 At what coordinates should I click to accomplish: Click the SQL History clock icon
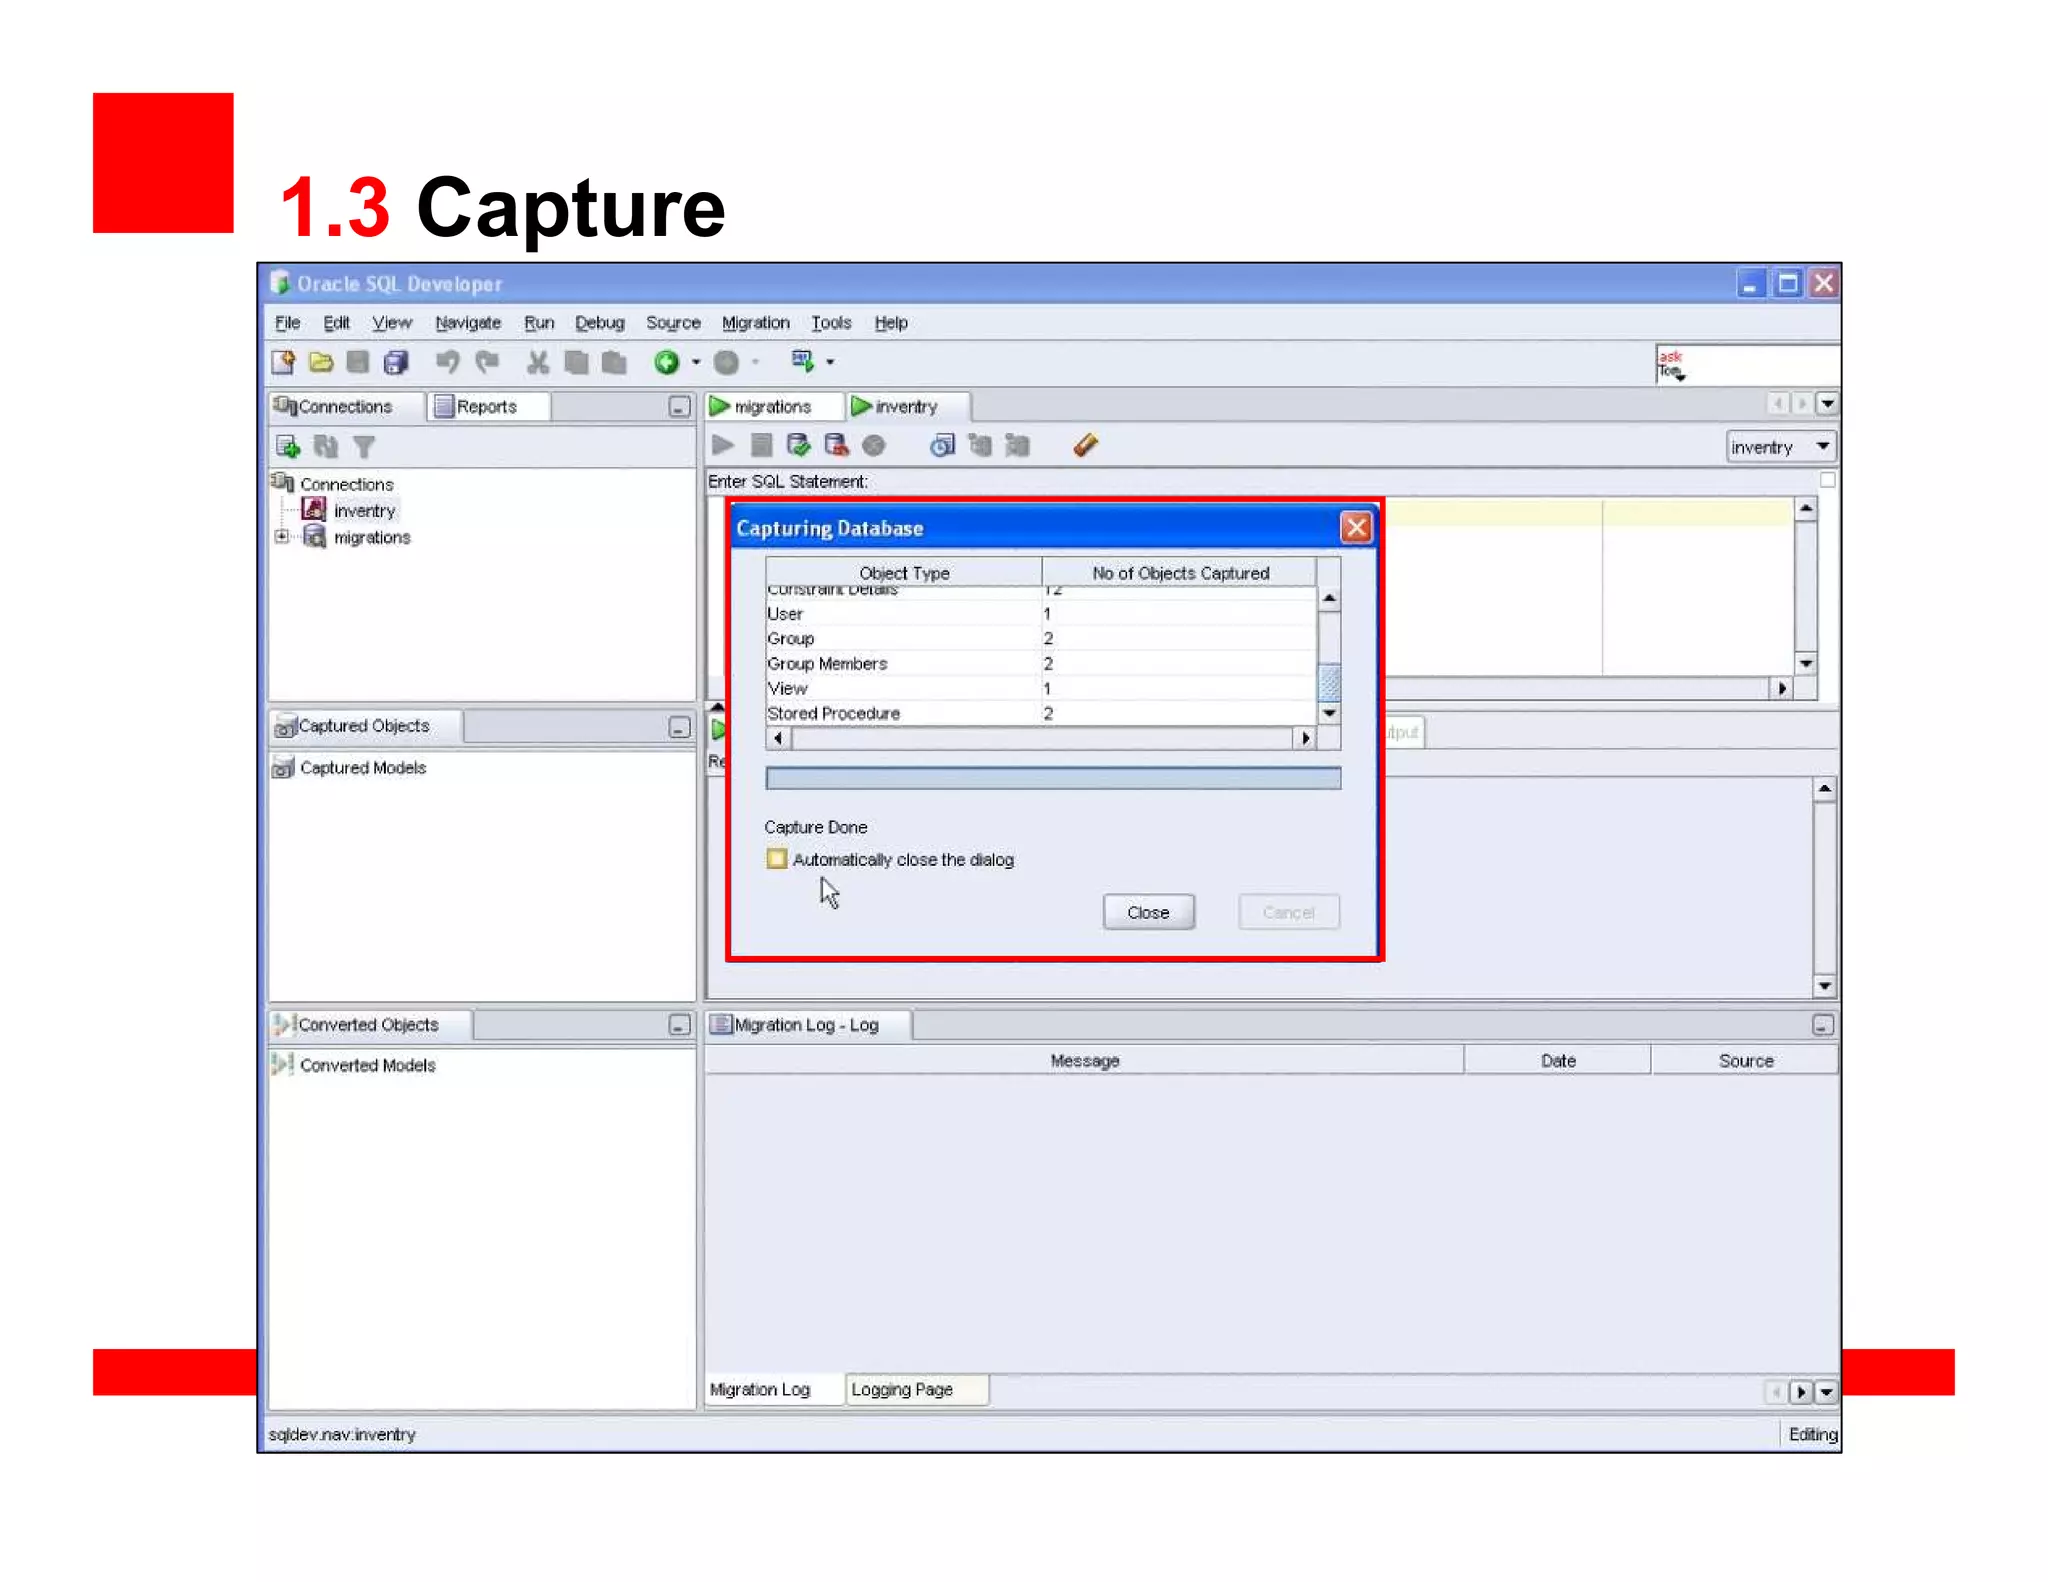coord(942,445)
